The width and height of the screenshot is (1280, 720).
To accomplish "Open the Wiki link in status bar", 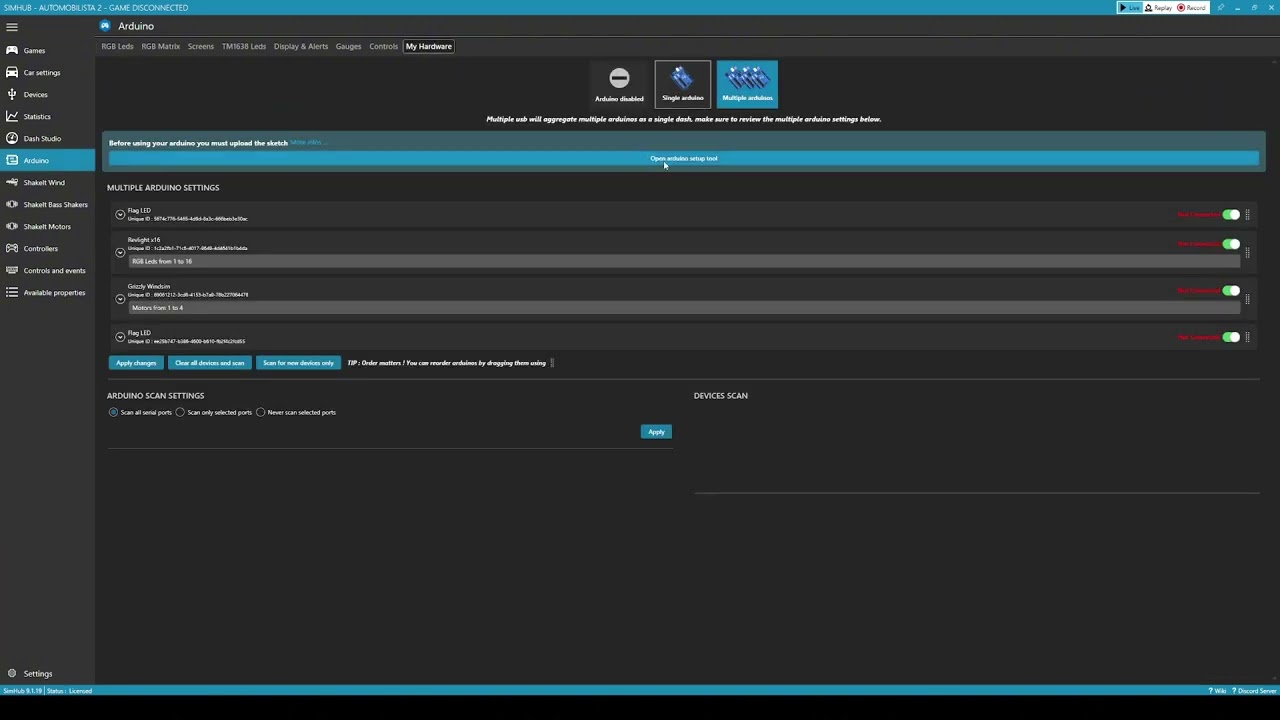I will click(1218, 691).
